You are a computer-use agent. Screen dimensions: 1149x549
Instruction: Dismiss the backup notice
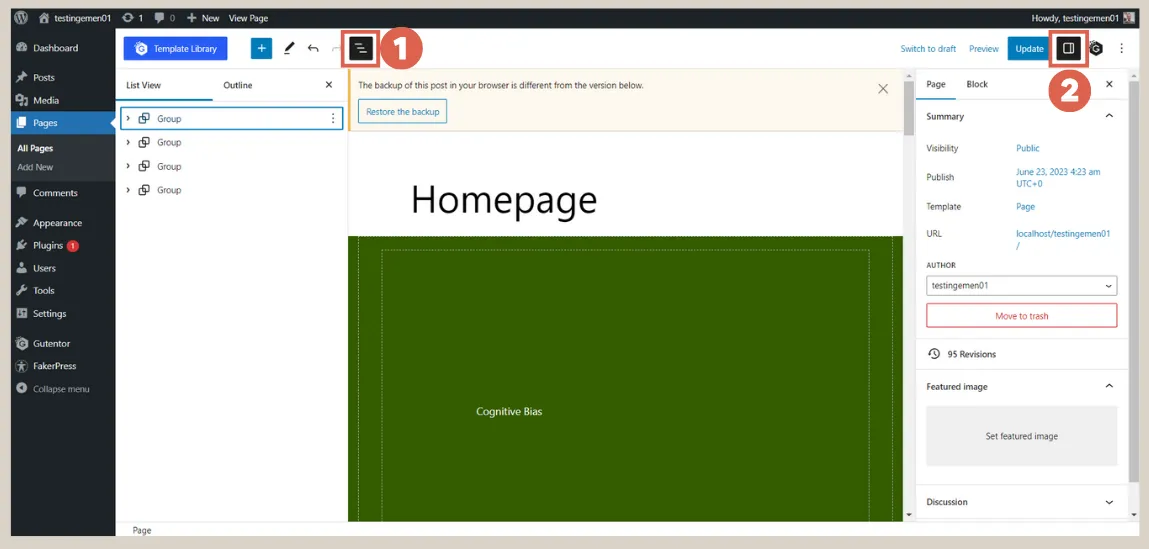883,89
